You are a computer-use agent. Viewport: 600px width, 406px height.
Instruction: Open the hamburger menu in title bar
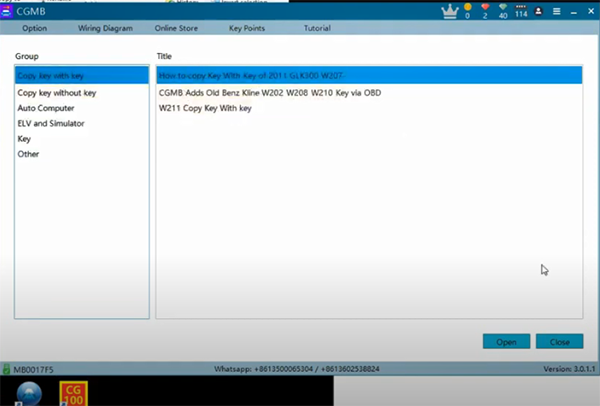coord(555,11)
